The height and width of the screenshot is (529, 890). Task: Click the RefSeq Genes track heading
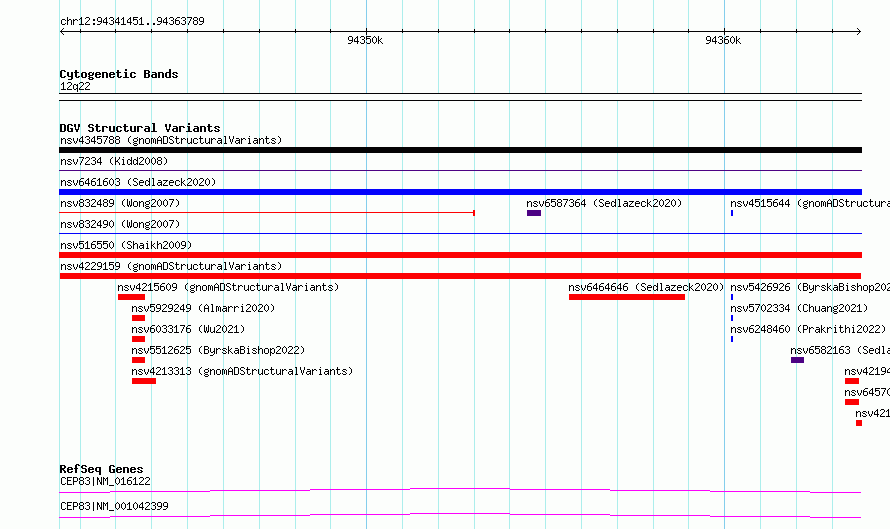coord(101,469)
